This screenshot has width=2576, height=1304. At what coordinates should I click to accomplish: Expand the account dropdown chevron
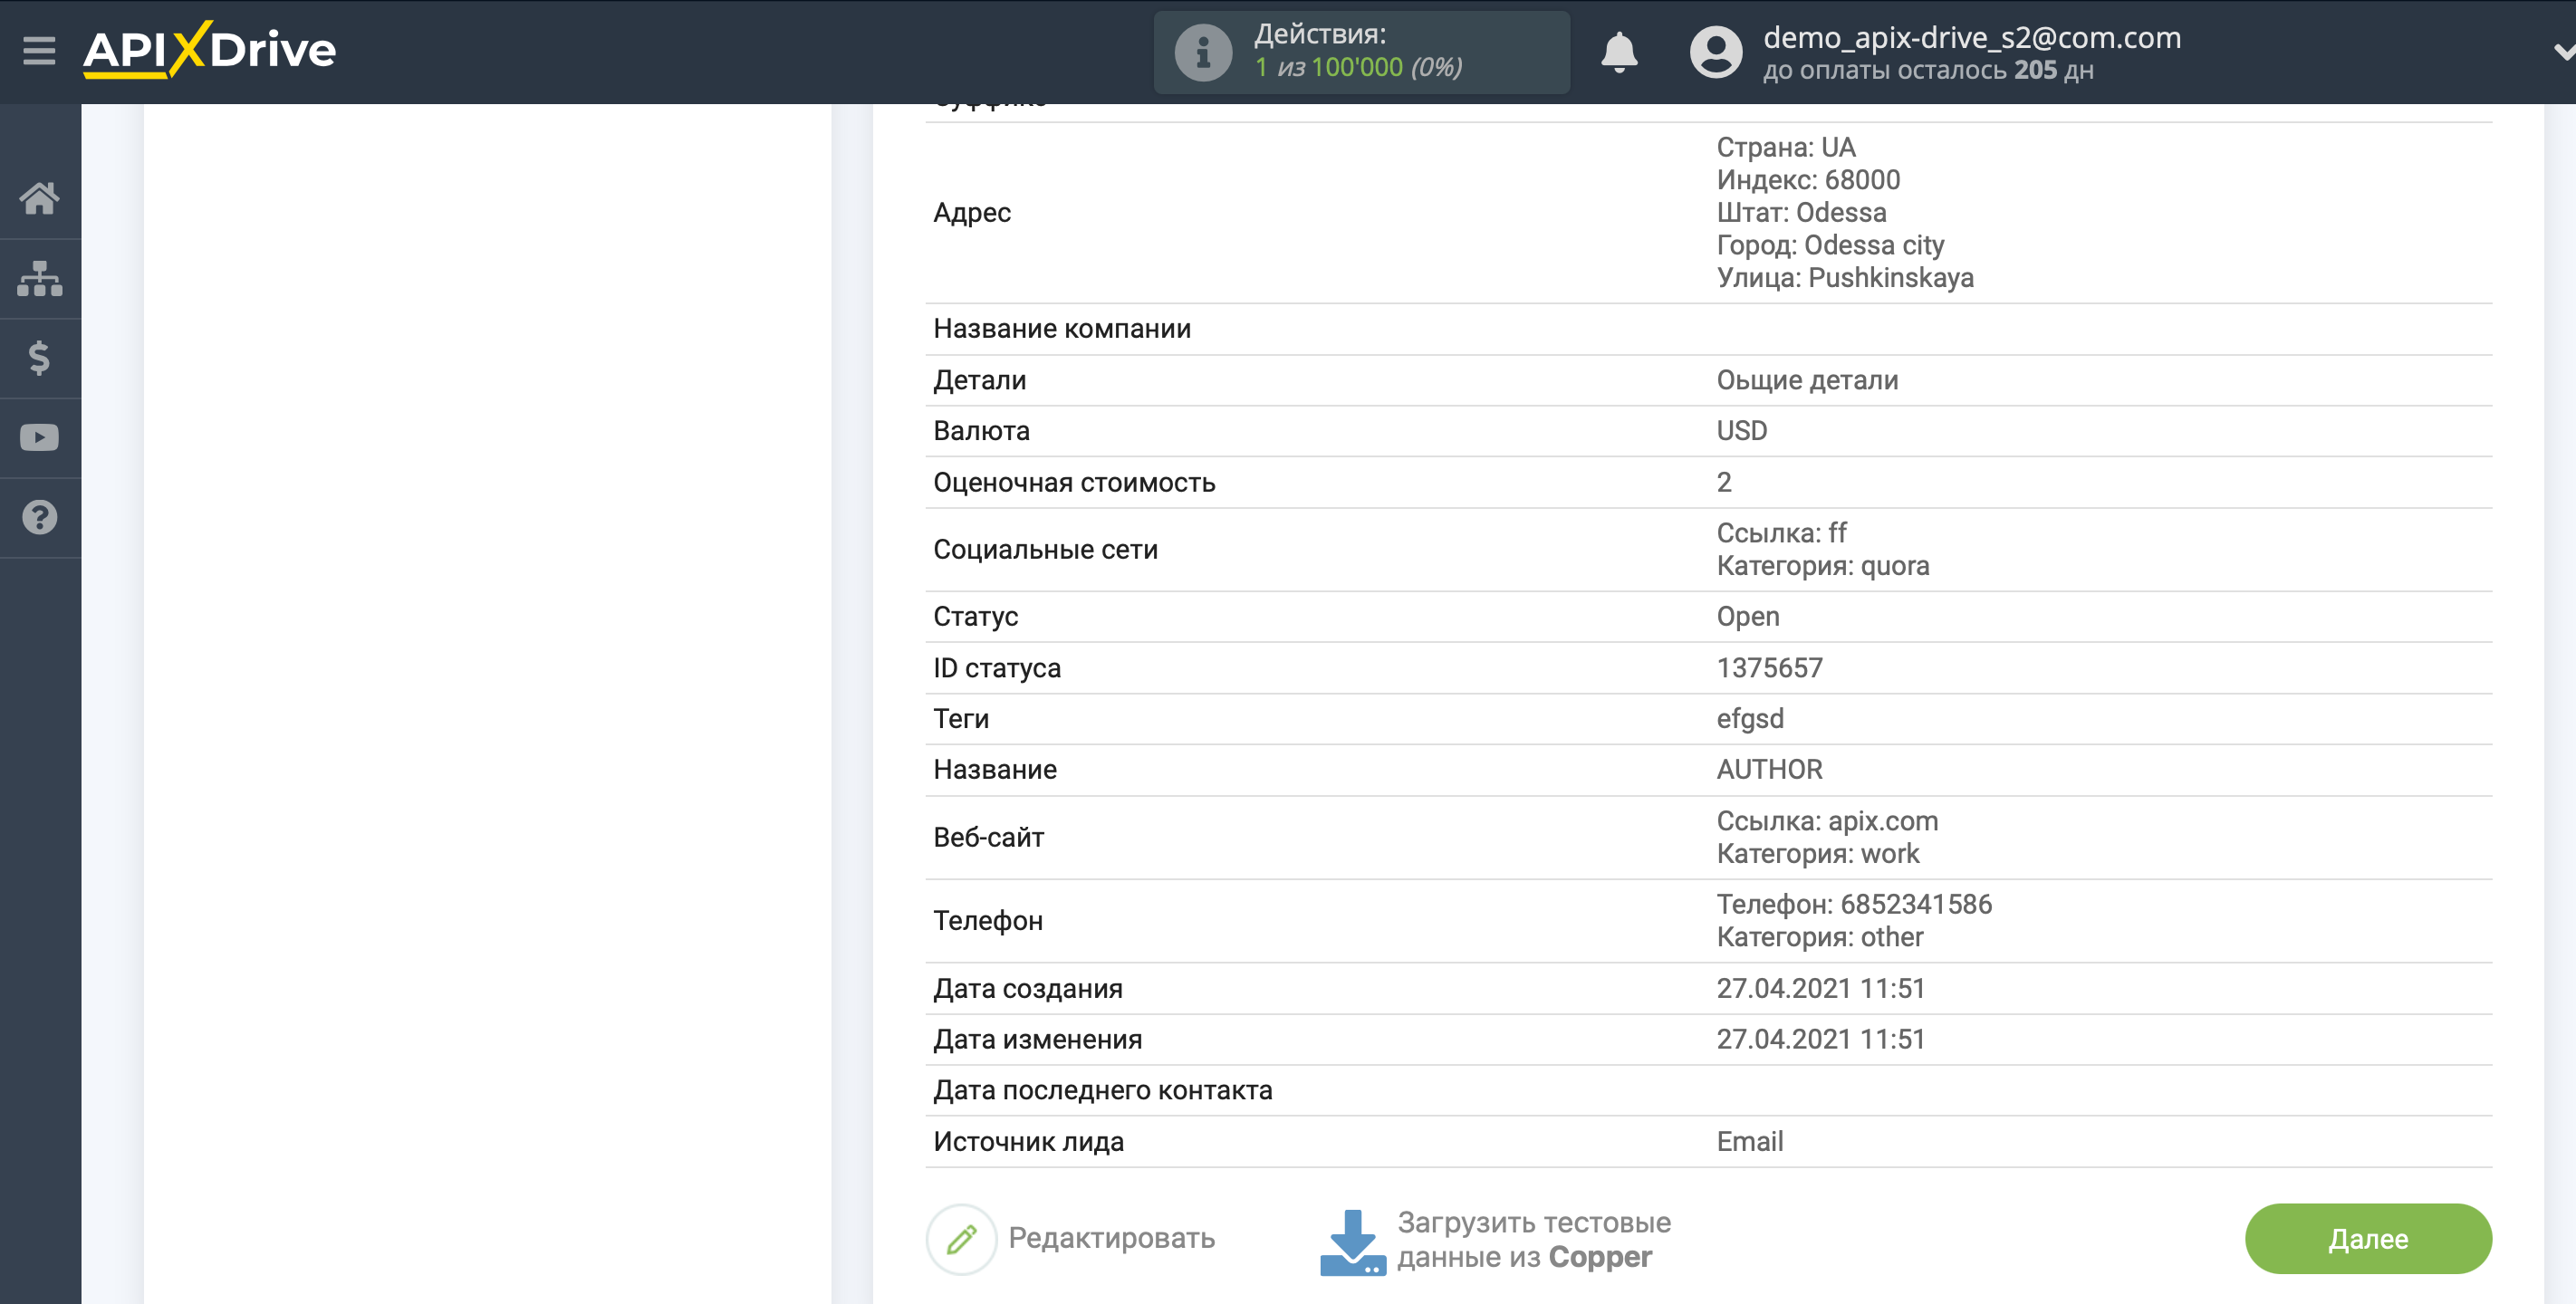tap(2563, 51)
